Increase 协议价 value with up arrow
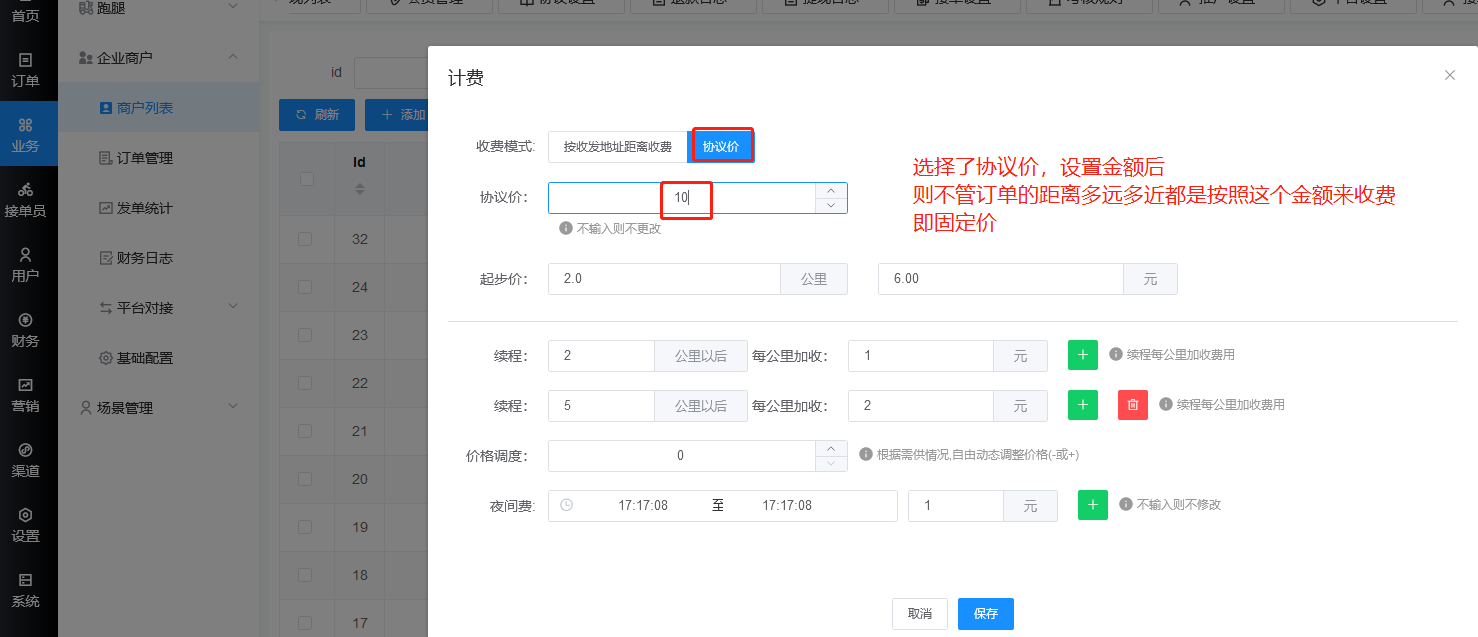Viewport: 1478px width, 637px height. point(831,190)
